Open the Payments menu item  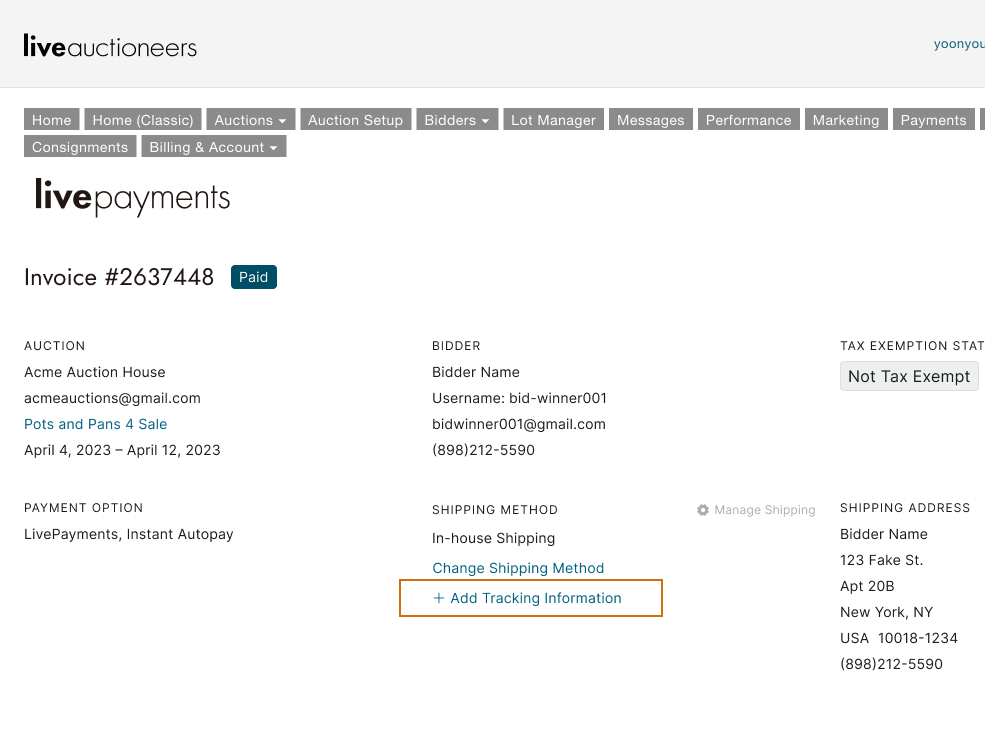tap(933, 119)
